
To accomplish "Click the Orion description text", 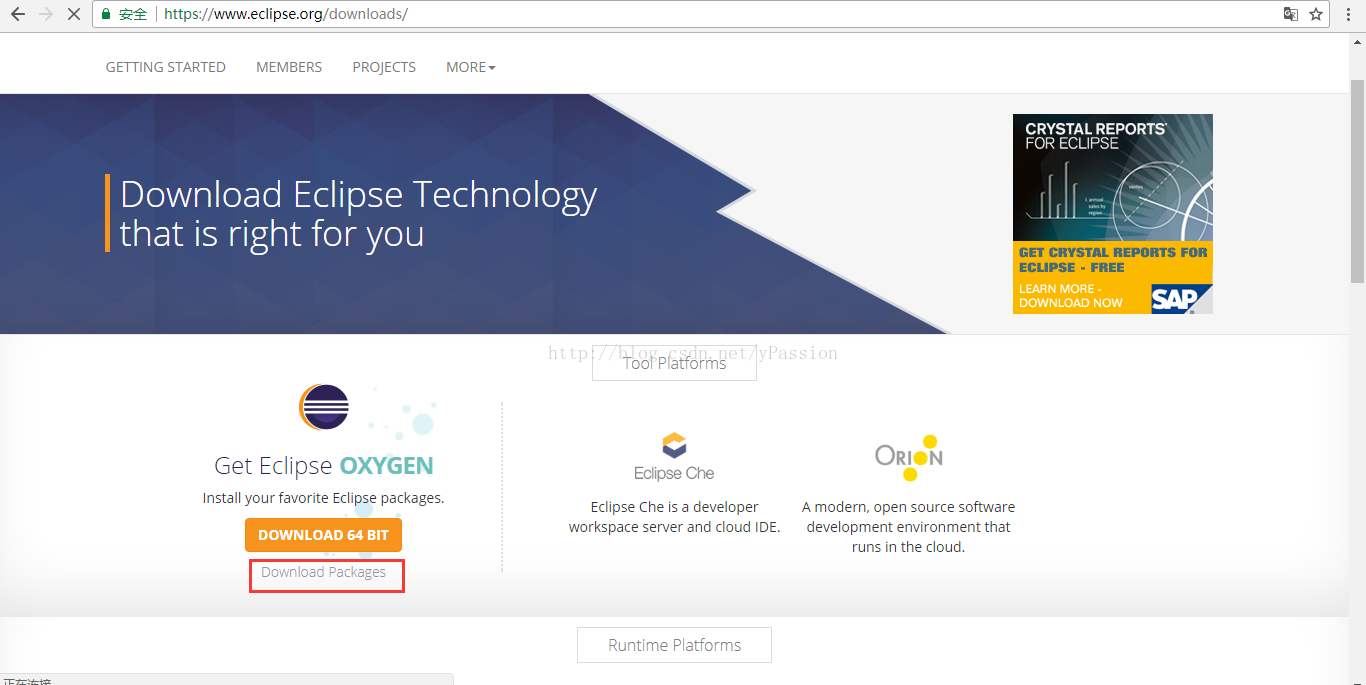I will click(909, 527).
